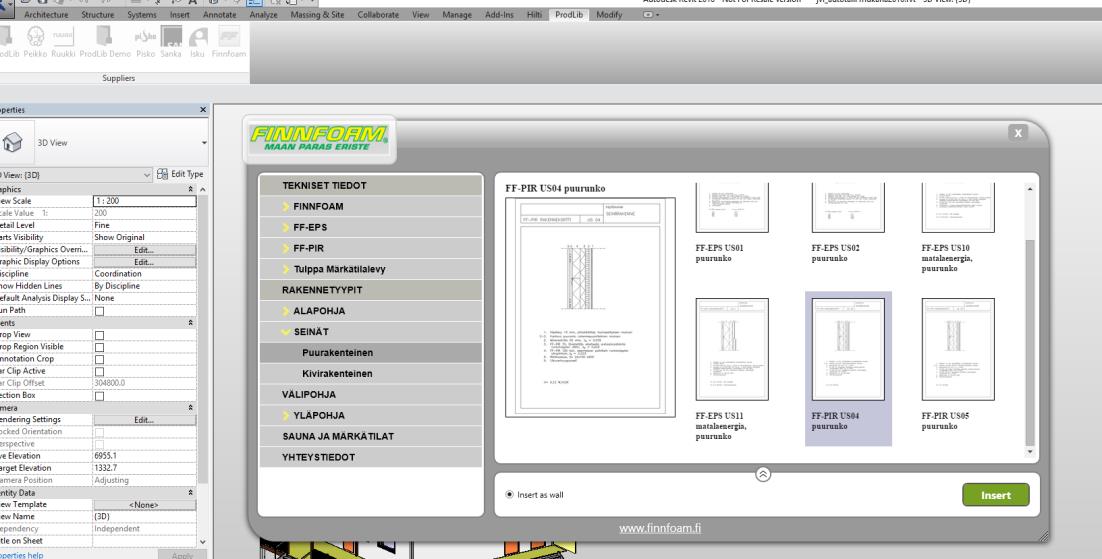The height and width of the screenshot is (559, 1102).
Task: Click the large FF-PIR US04 preview image
Action: pos(590,307)
